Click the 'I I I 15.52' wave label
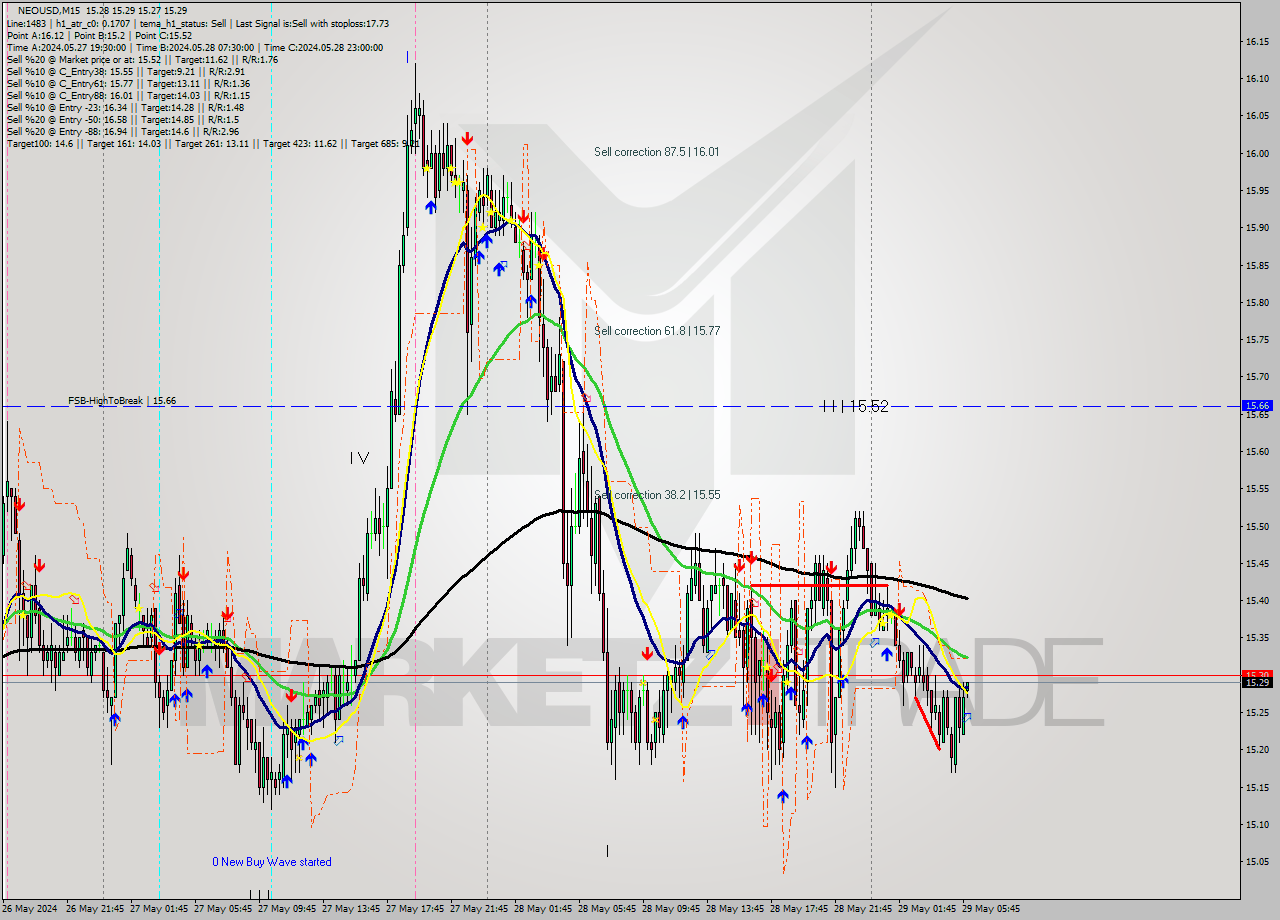Image resolution: width=1280 pixels, height=920 pixels. (855, 406)
